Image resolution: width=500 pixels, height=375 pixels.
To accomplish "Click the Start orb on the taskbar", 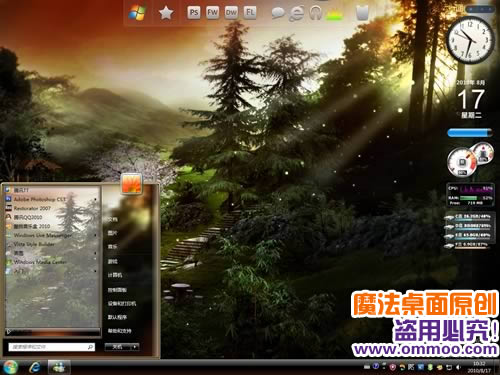I will pyautogui.click(x=11, y=367).
